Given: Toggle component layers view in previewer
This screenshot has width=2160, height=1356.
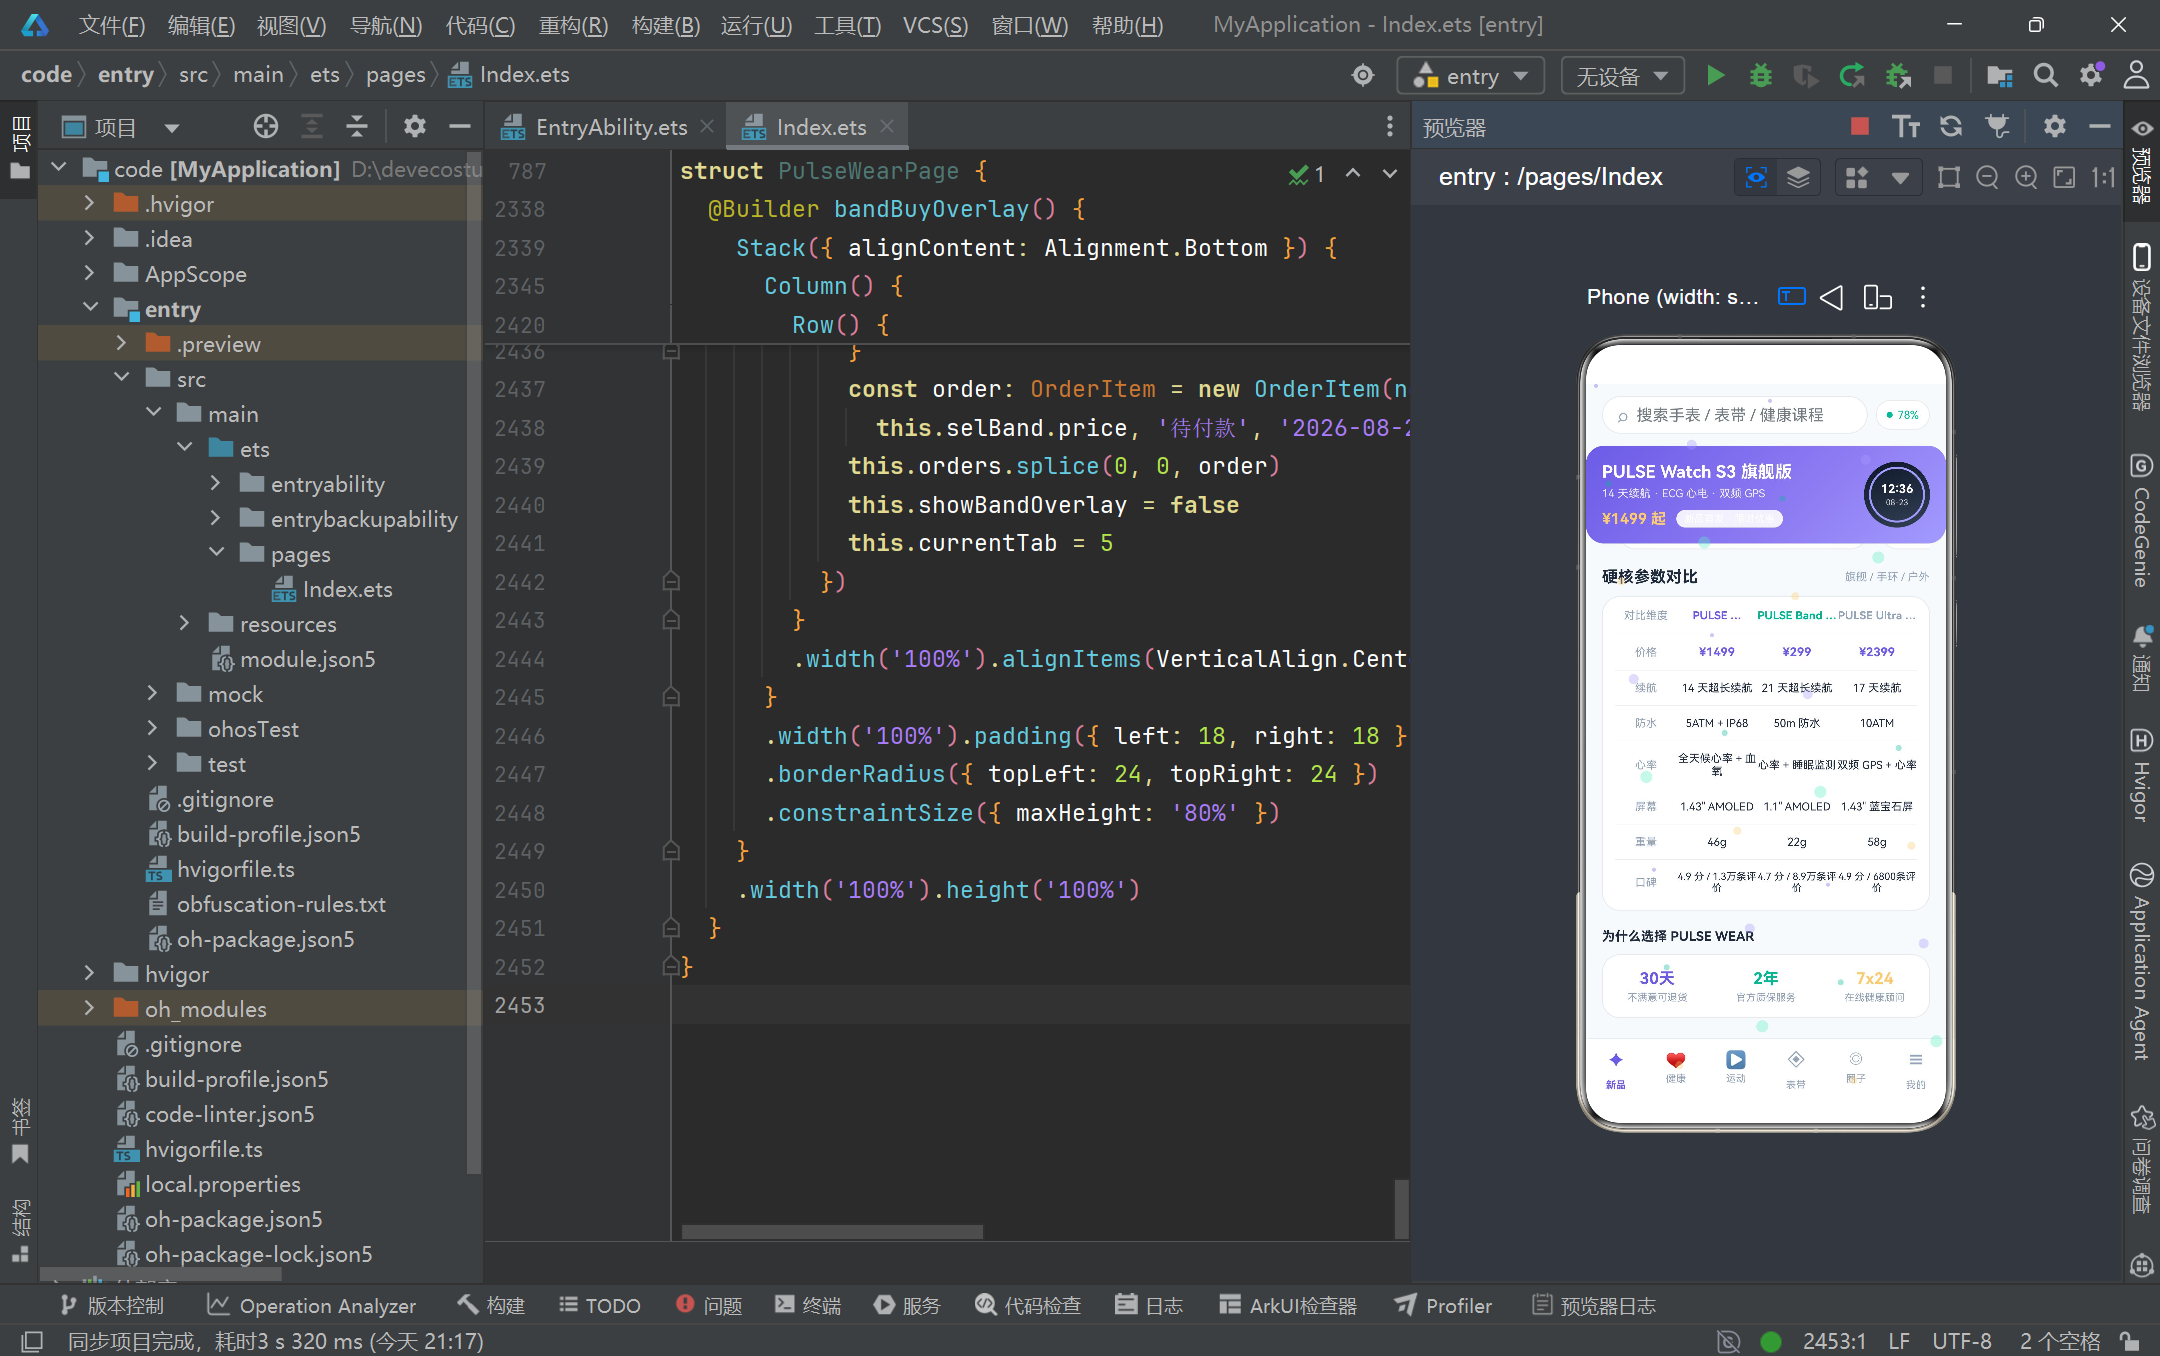Looking at the screenshot, I should (x=1798, y=178).
